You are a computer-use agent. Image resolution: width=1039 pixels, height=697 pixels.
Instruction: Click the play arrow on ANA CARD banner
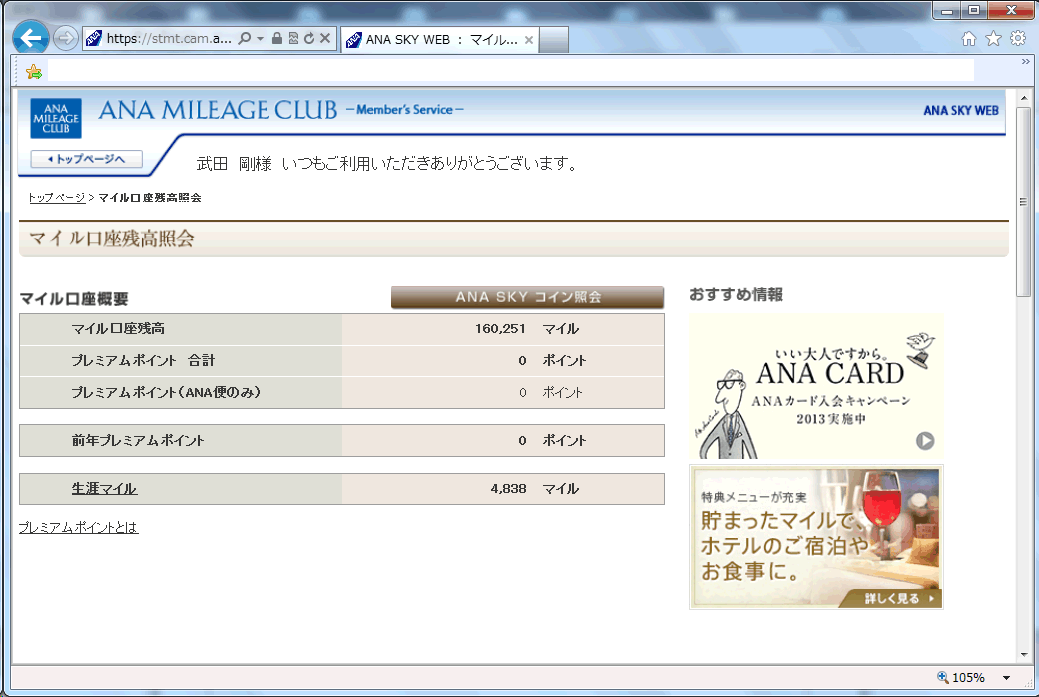click(925, 441)
